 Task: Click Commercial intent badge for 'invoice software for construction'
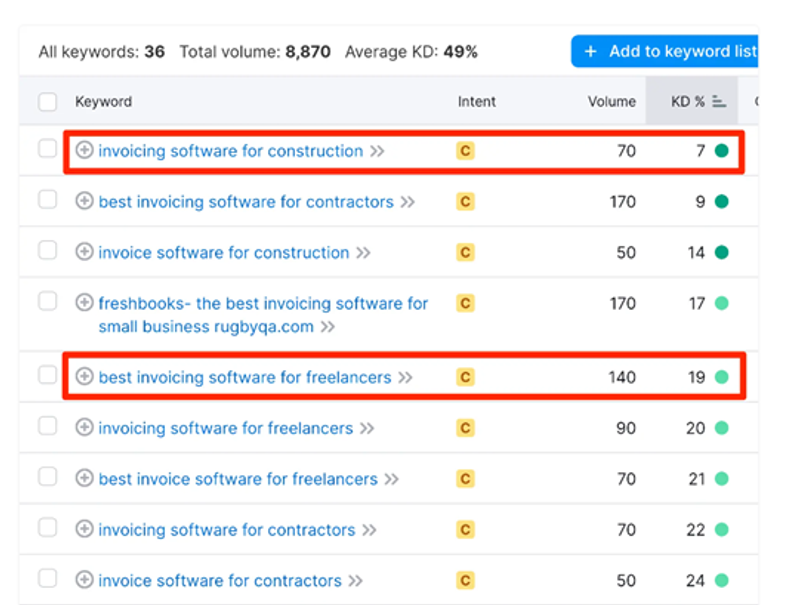point(465,253)
